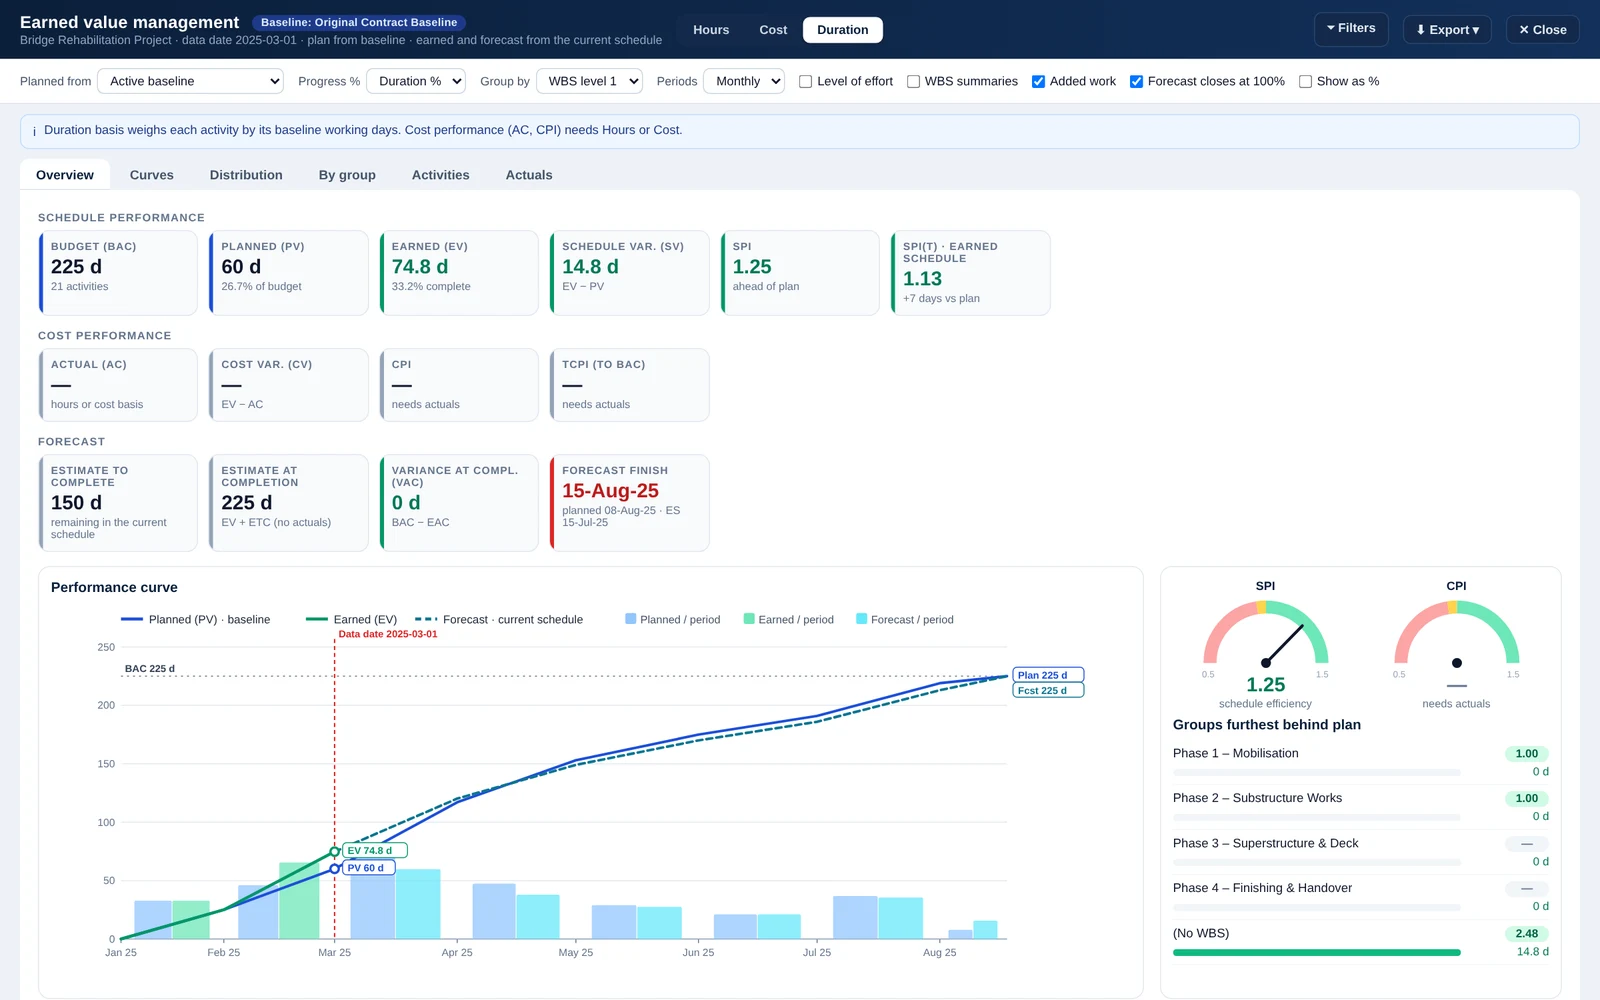Screen dimensions: 1600x1000
Task: Enable Level of effort checkbox
Action: (805, 82)
